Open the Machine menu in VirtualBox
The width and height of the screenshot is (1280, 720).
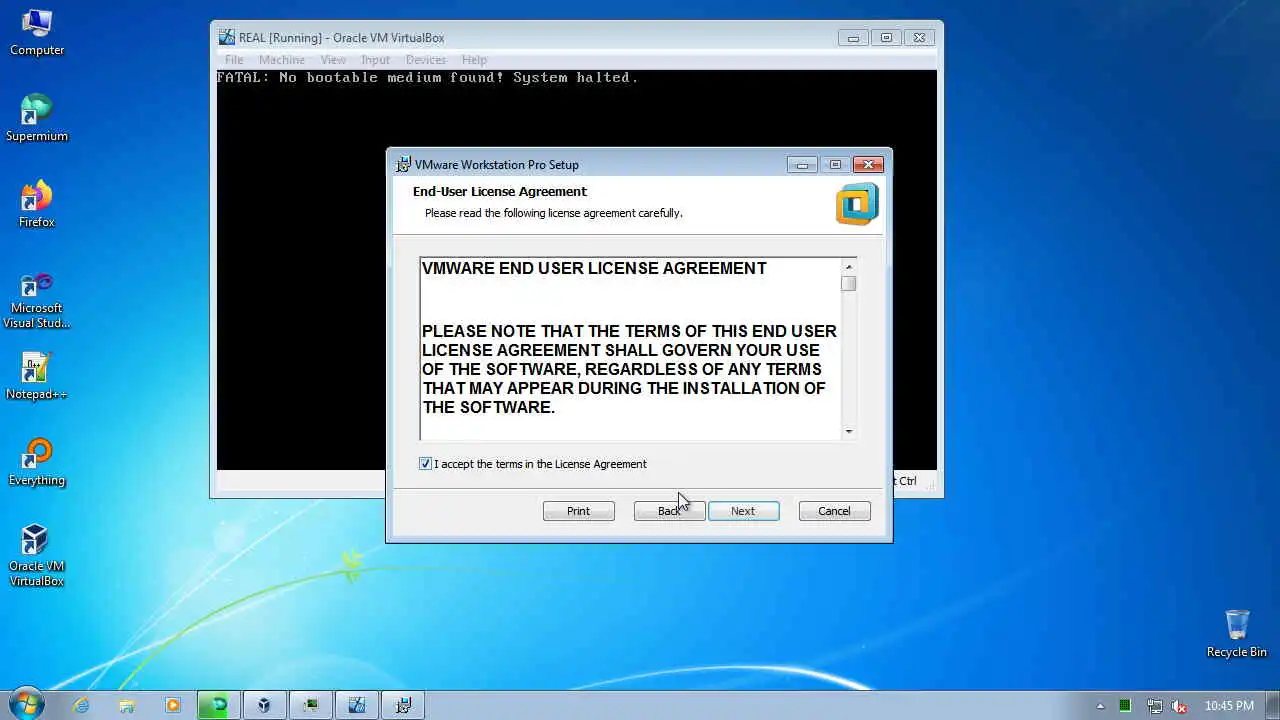[x=282, y=60]
